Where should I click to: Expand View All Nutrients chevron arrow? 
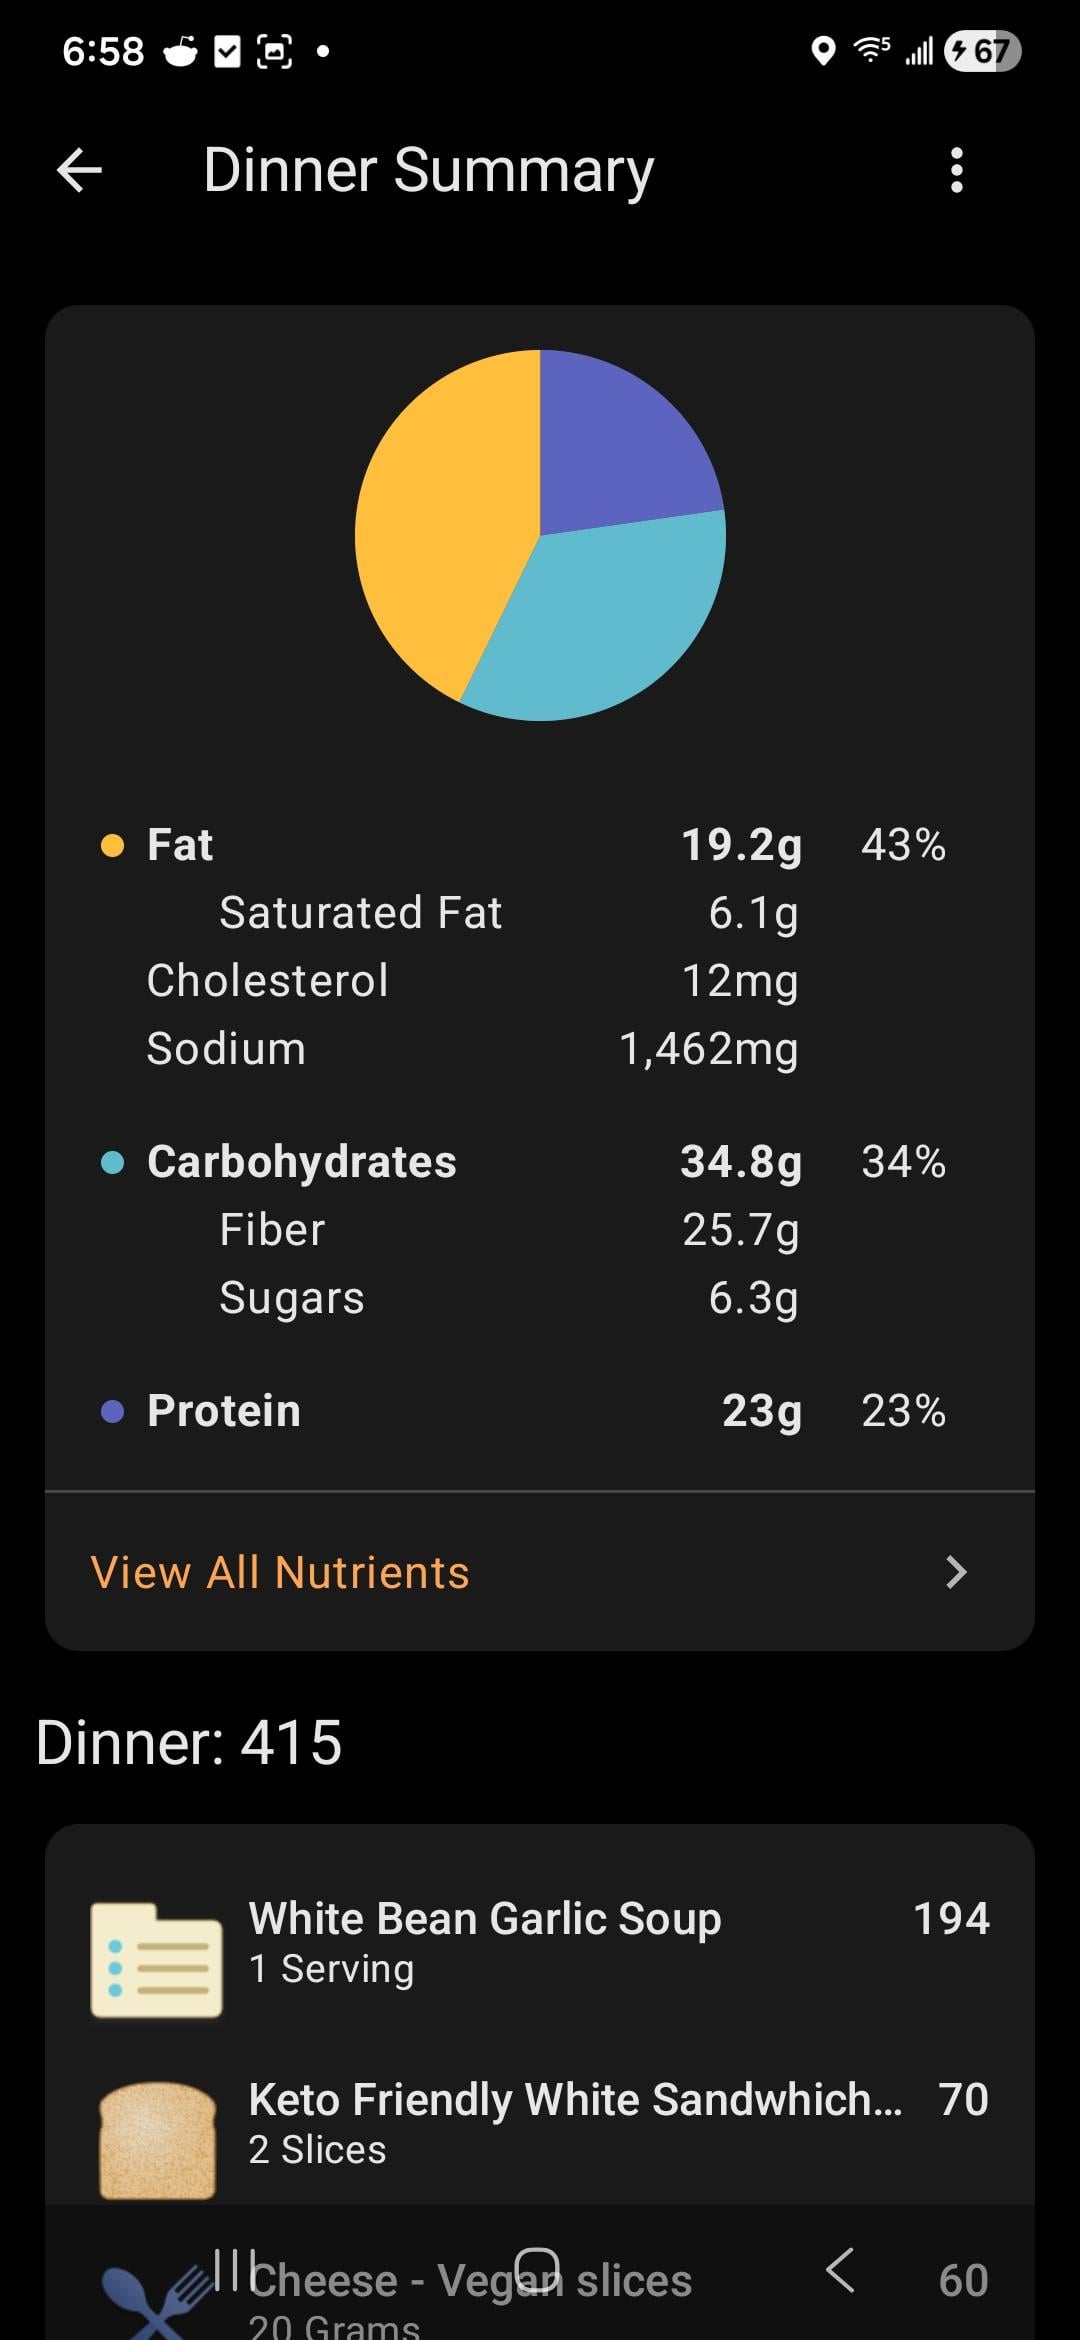click(956, 1572)
